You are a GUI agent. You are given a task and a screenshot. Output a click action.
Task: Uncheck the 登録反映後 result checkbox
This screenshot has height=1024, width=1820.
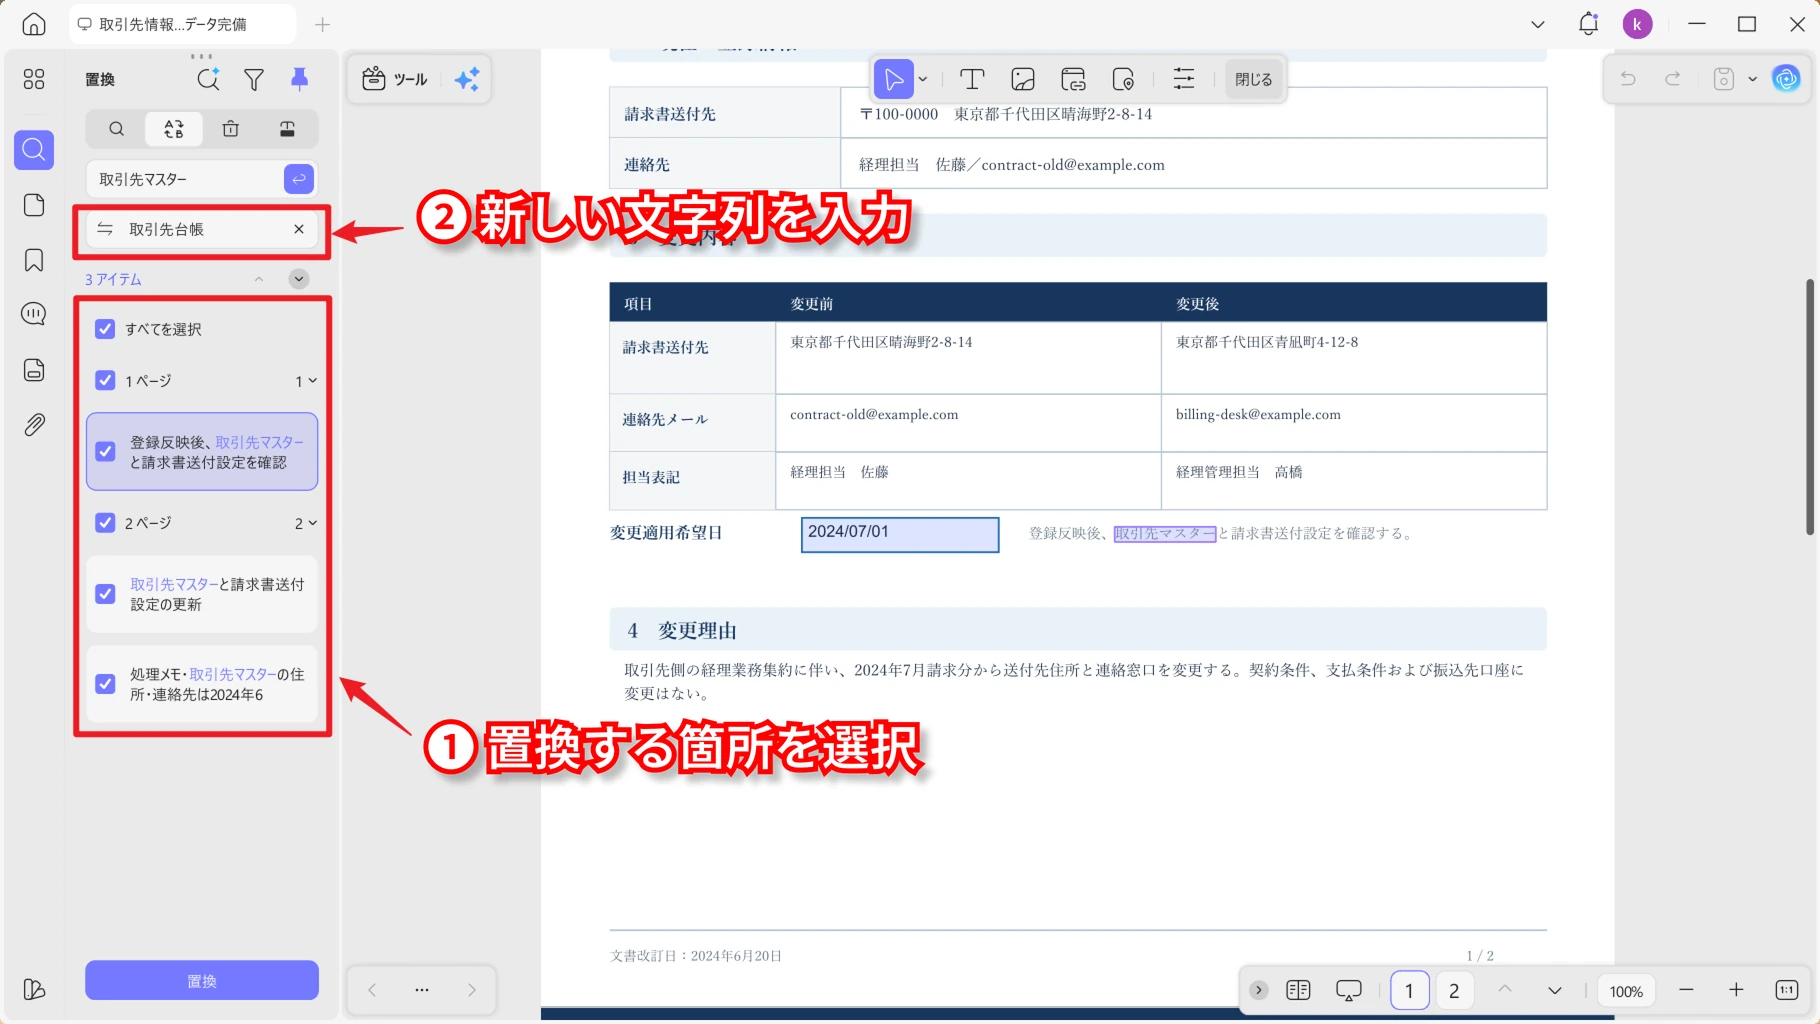[105, 452]
